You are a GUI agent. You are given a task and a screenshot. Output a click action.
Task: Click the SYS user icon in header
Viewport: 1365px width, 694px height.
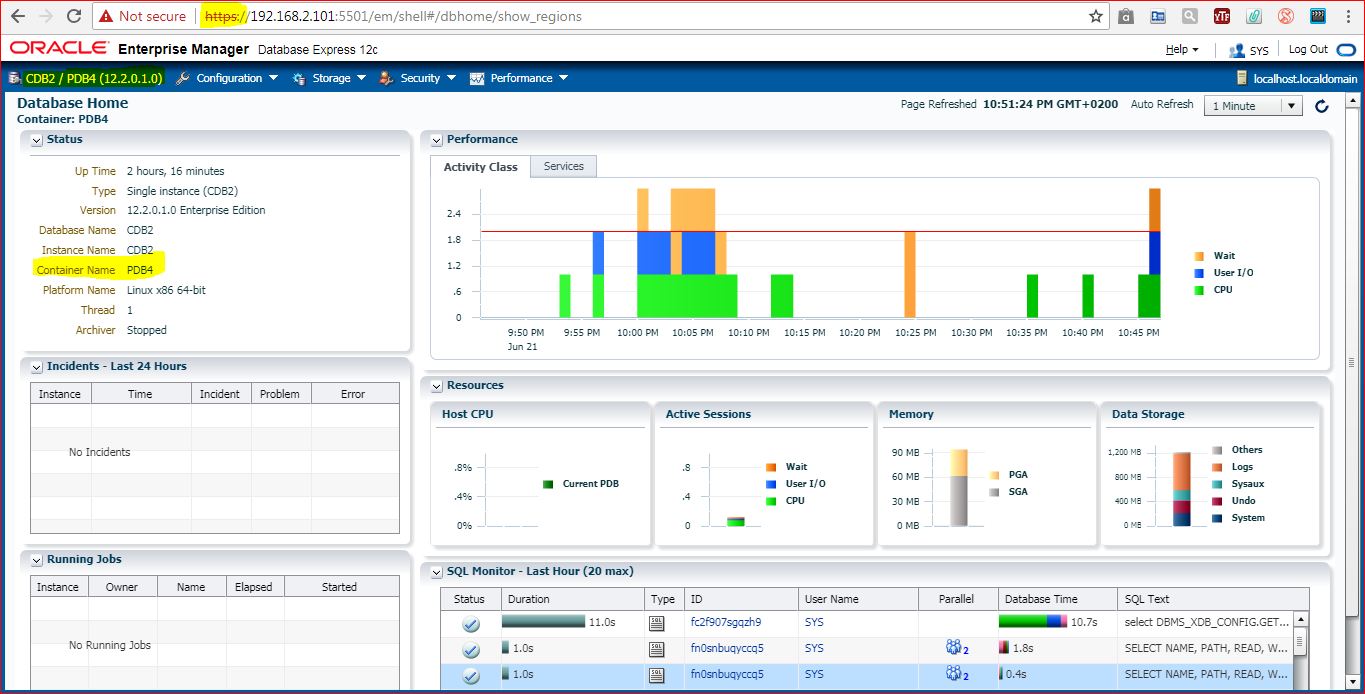1237,50
